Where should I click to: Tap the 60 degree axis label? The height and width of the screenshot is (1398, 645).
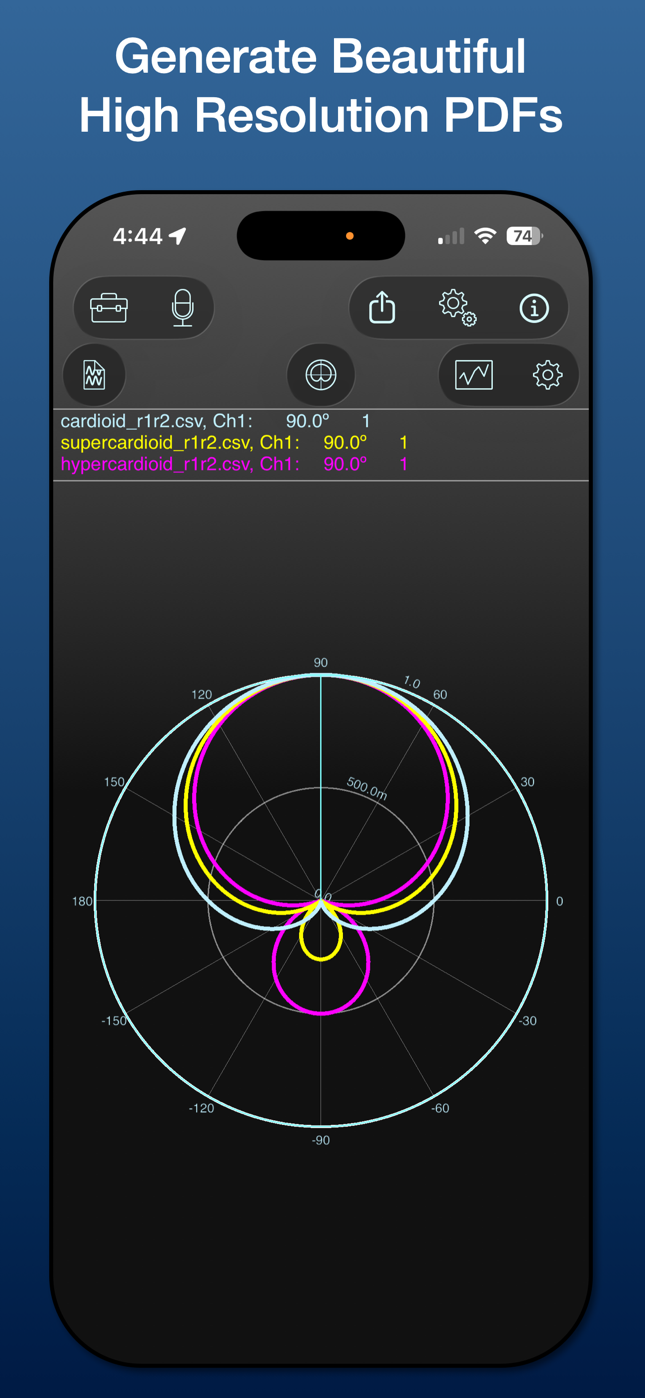click(440, 694)
